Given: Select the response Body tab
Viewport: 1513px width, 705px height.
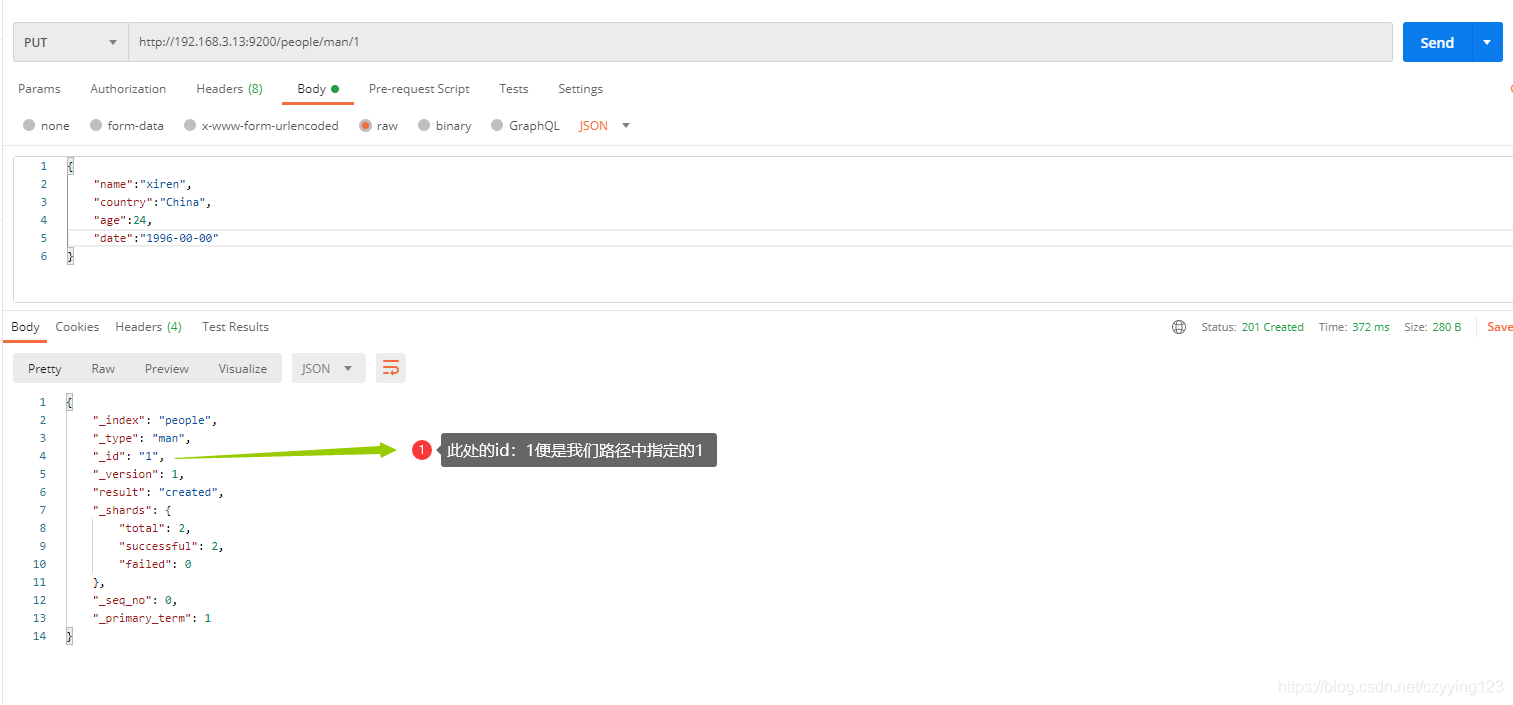Looking at the screenshot, I should (25, 327).
